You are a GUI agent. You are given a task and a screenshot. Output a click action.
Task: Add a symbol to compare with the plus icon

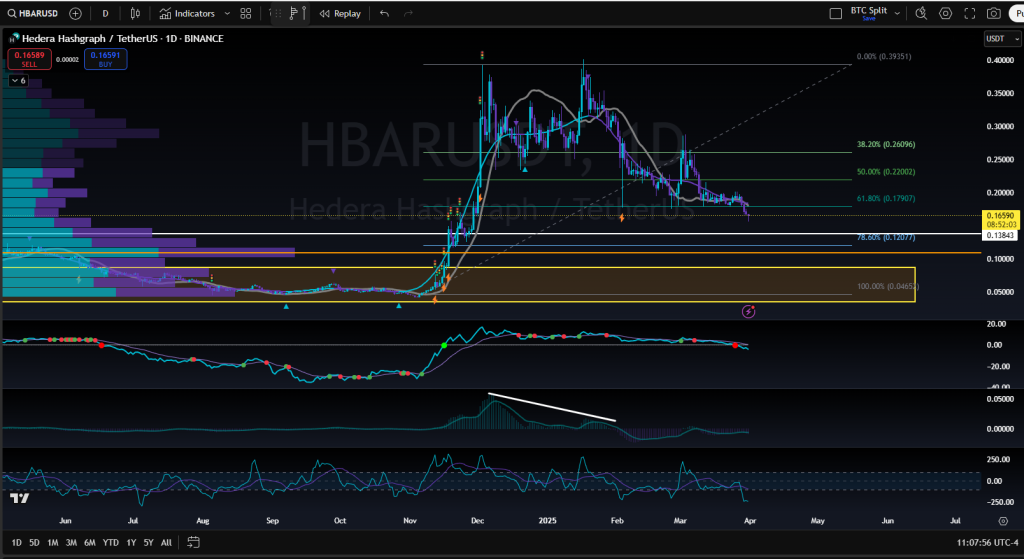click(75, 13)
